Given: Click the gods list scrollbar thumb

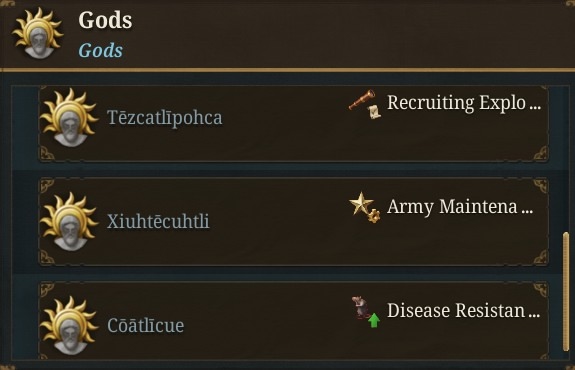Looking at the screenshot, I should [x=566, y=292].
